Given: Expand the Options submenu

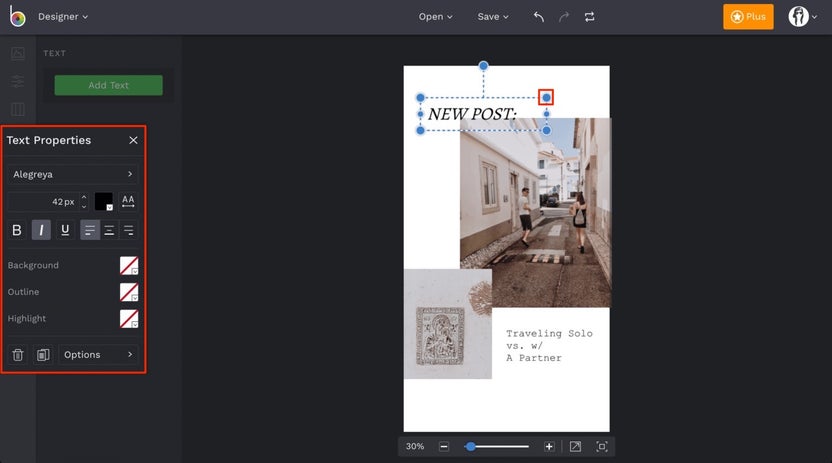Looking at the screenshot, I should click(x=98, y=354).
